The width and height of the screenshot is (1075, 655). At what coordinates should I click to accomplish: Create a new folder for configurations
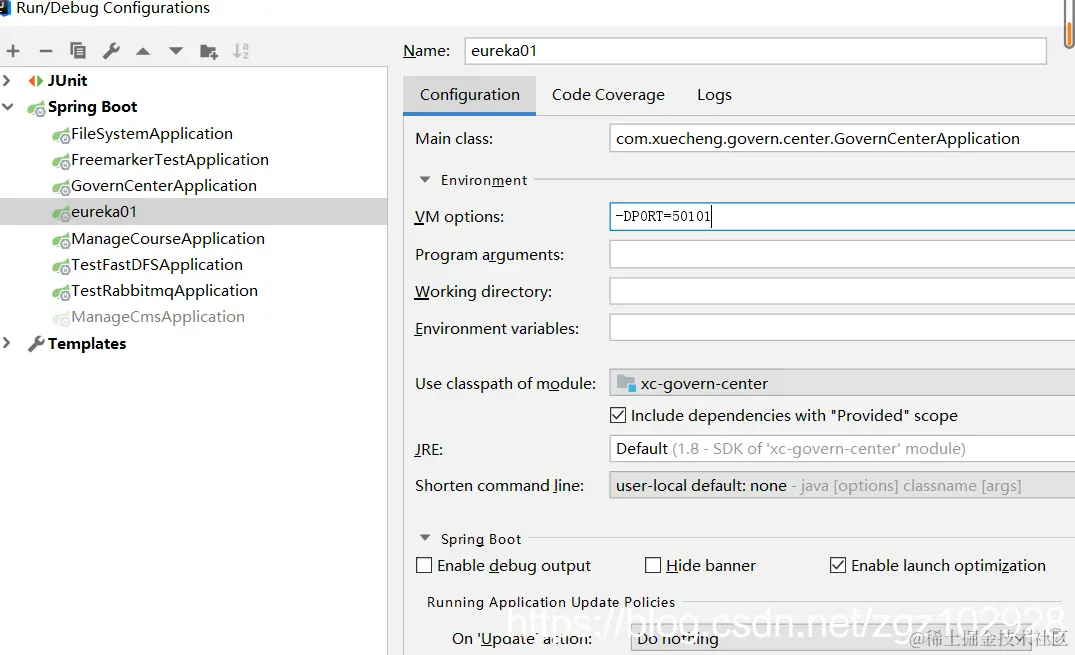[x=208, y=51]
